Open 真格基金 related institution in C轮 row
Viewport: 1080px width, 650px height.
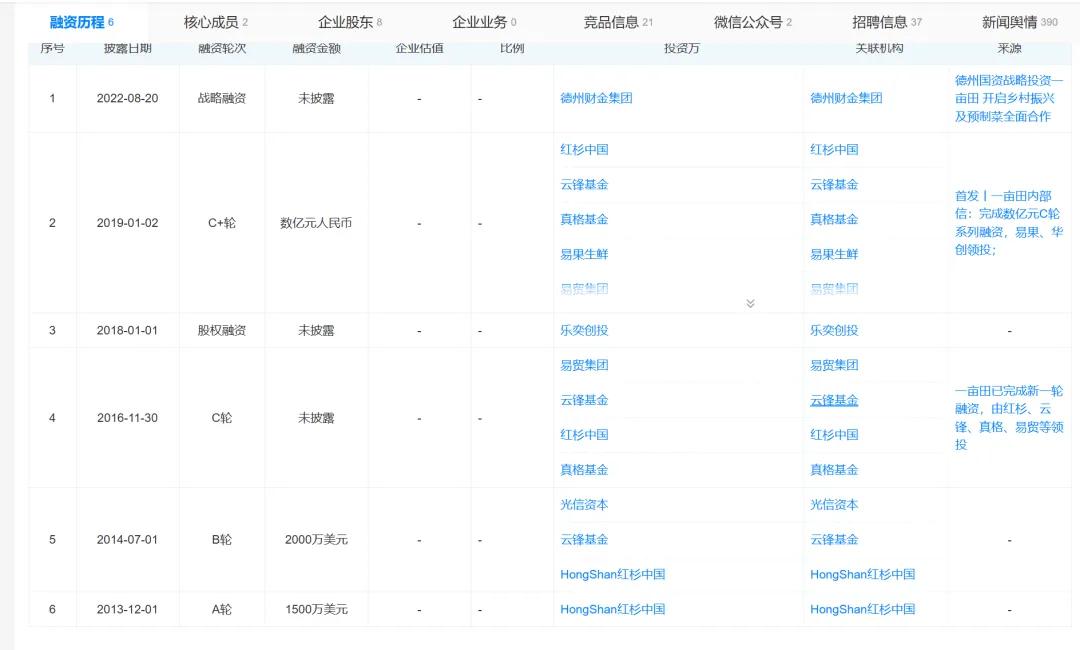(x=834, y=470)
